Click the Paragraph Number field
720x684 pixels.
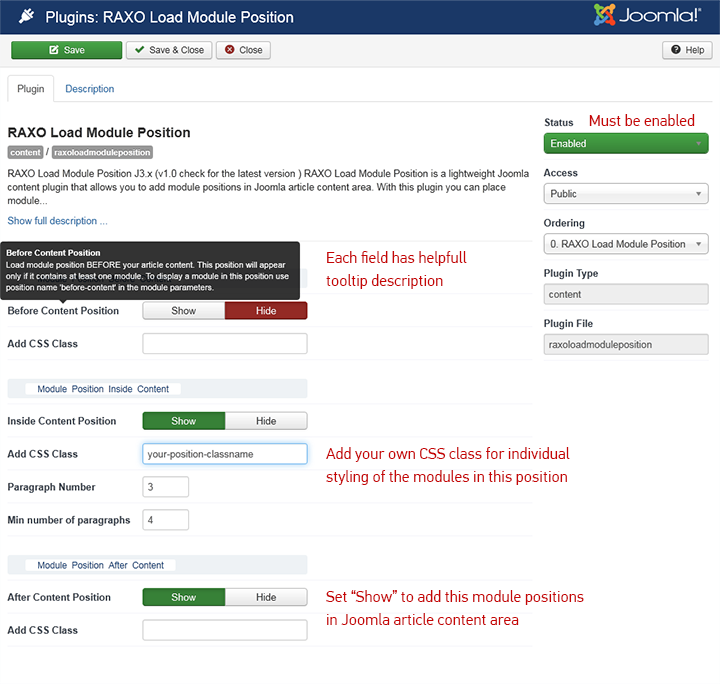click(x=166, y=487)
